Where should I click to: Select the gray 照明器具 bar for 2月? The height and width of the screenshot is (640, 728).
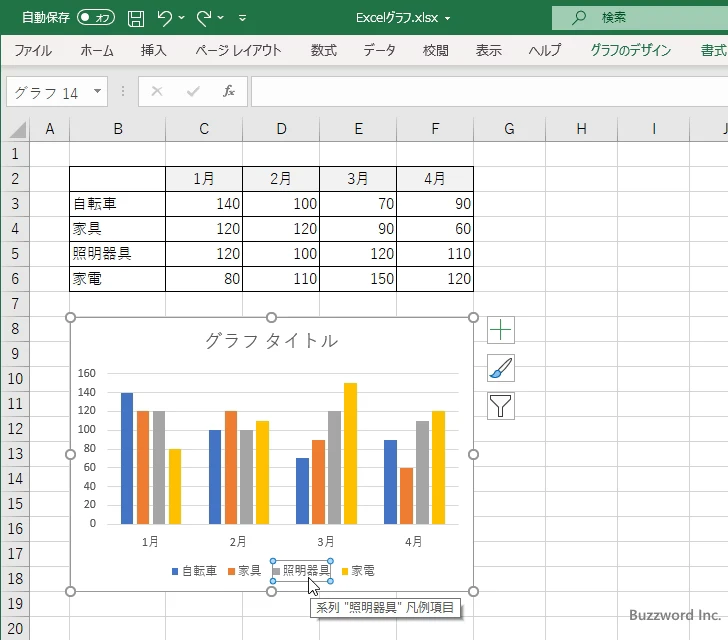[x=247, y=477]
